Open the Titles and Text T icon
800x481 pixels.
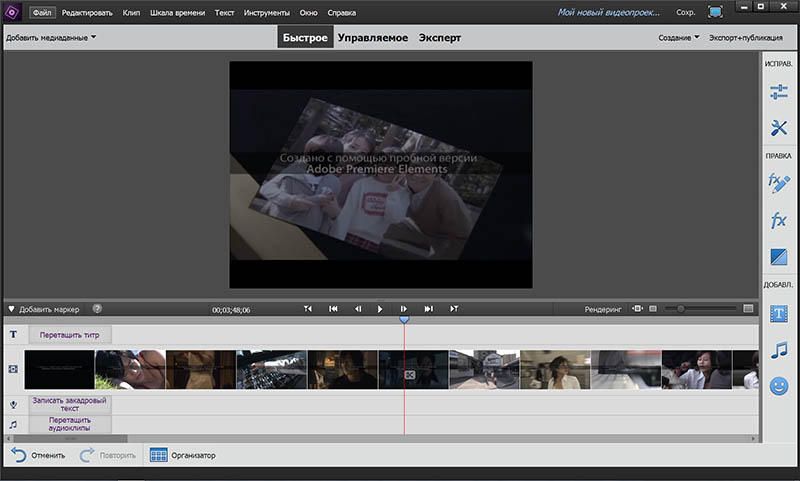(779, 314)
